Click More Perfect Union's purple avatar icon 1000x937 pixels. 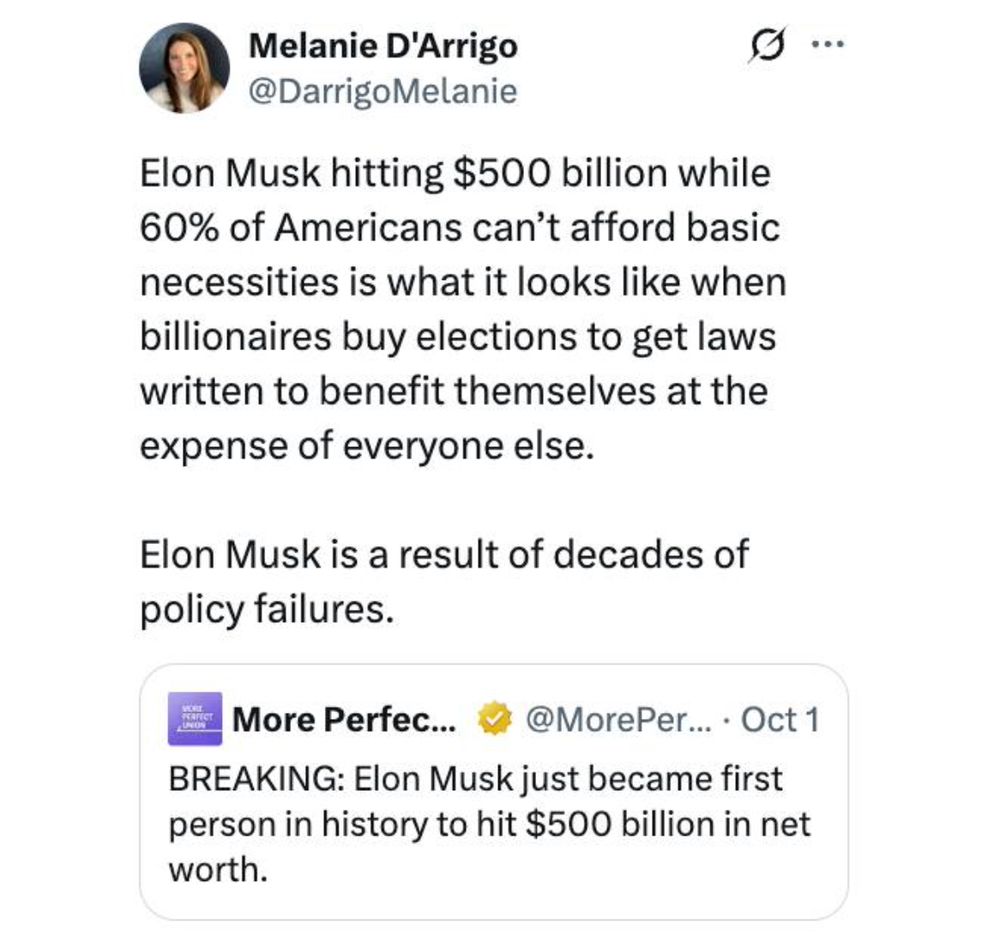(x=194, y=720)
